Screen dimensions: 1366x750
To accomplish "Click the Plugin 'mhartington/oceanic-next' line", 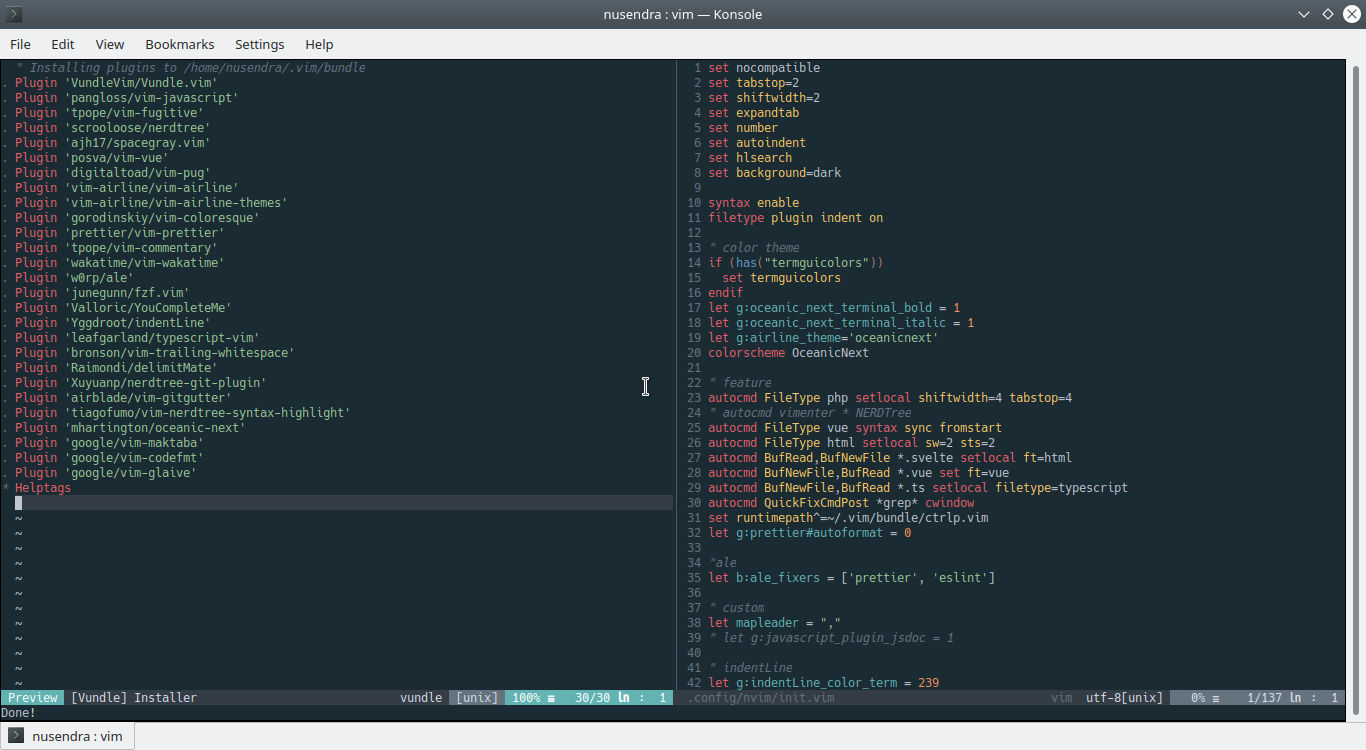I will (x=130, y=428).
